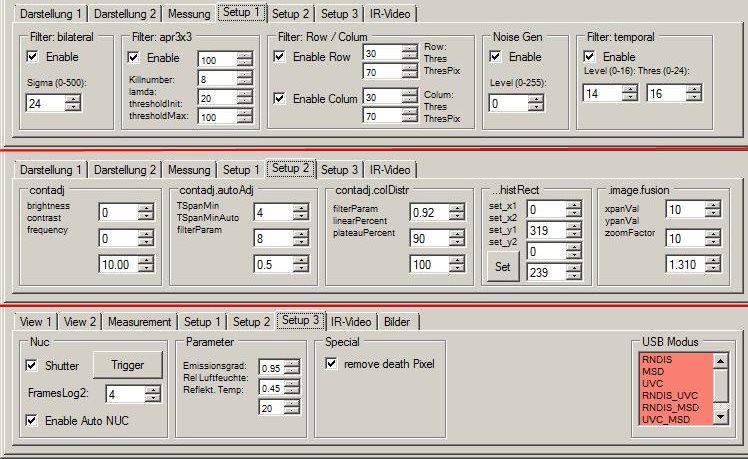This screenshot has width=748, height=459.
Task: Toggle the Enable Colum checkbox
Action: (x=280, y=97)
